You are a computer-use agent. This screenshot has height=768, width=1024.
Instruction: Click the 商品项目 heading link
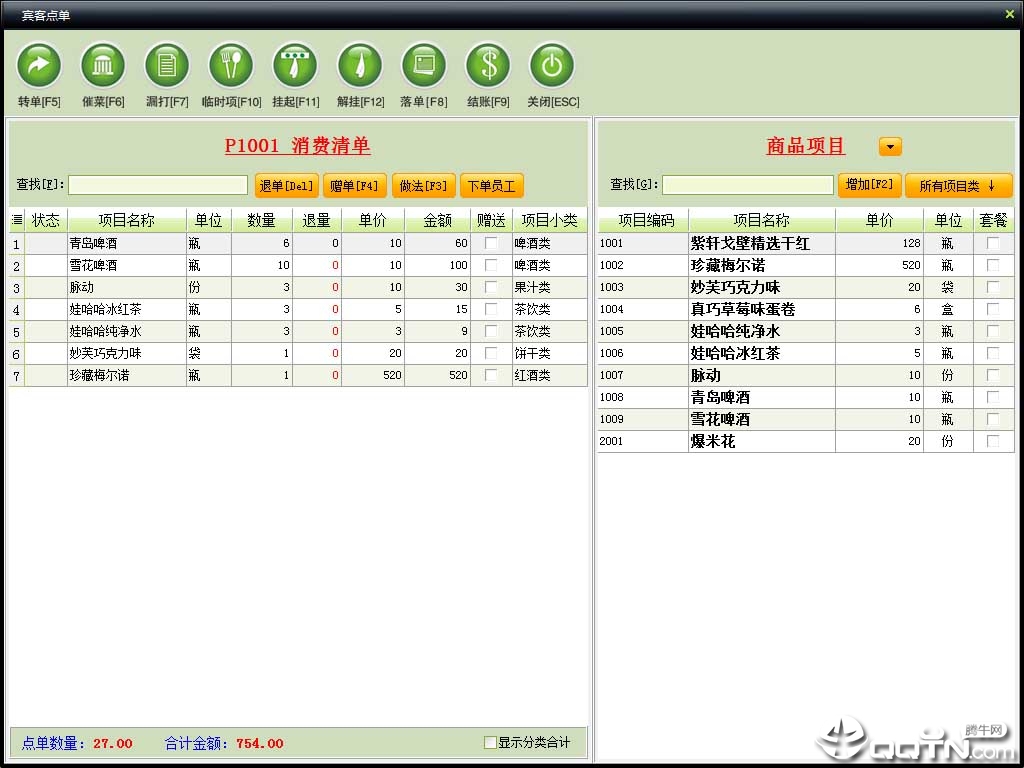click(805, 145)
